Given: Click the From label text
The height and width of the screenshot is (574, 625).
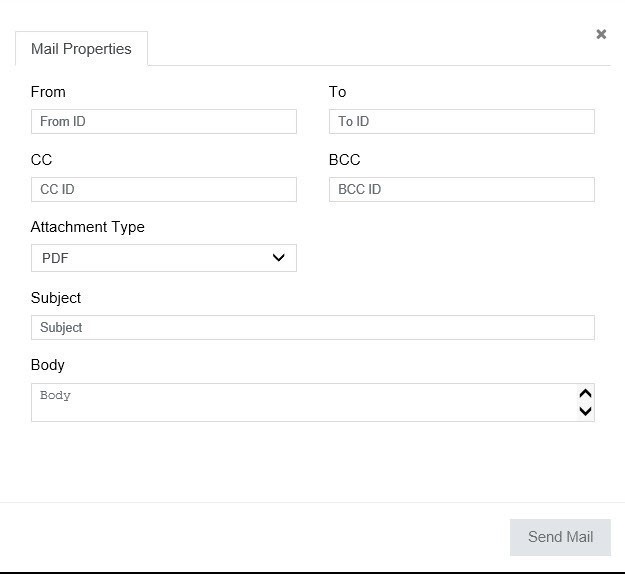Looking at the screenshot, I should (x=48, y=92).
